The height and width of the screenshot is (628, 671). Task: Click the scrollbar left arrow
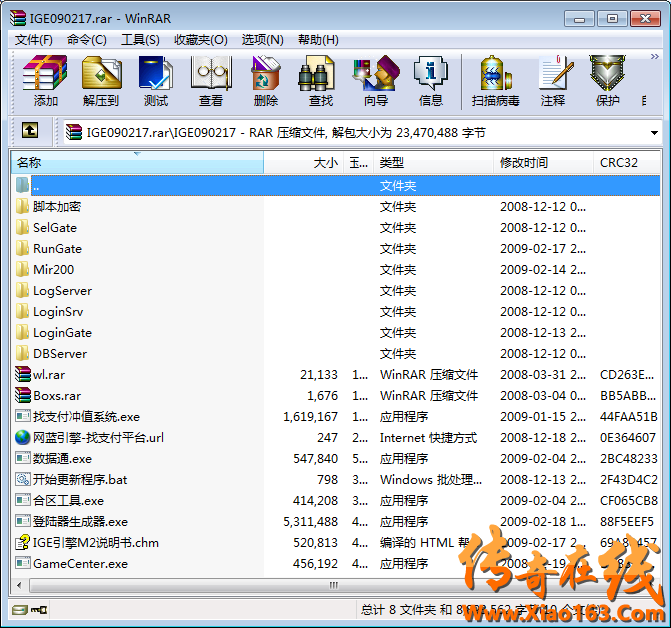click(19, 585)
